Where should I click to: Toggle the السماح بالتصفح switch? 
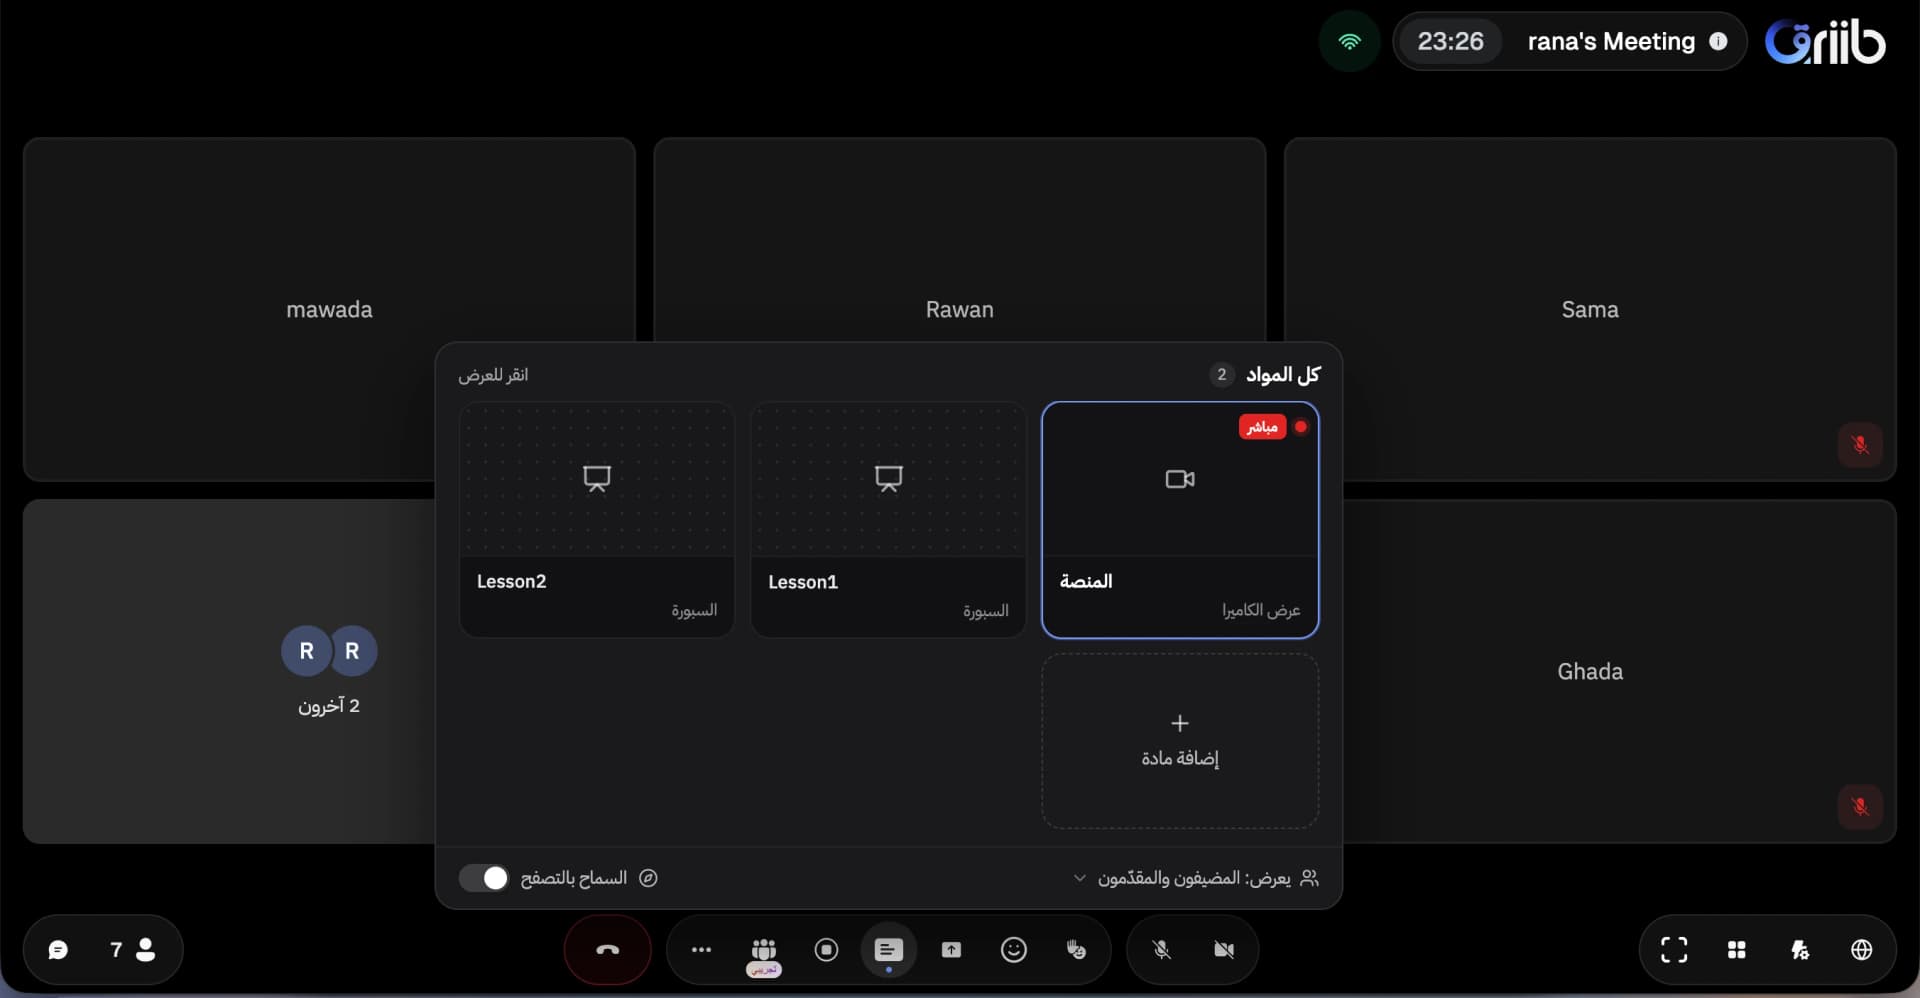pos(484,877)
